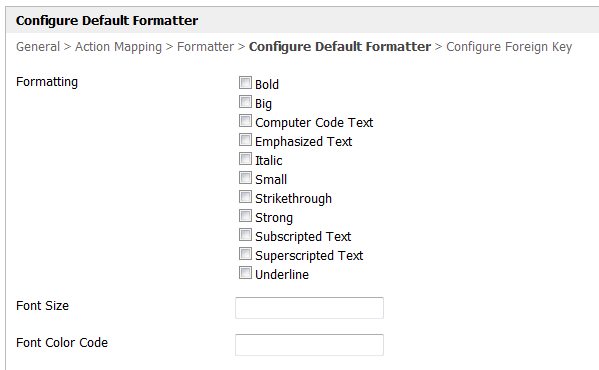Check the Computer Code Text option
599x370 pixels.
[245, 121]
